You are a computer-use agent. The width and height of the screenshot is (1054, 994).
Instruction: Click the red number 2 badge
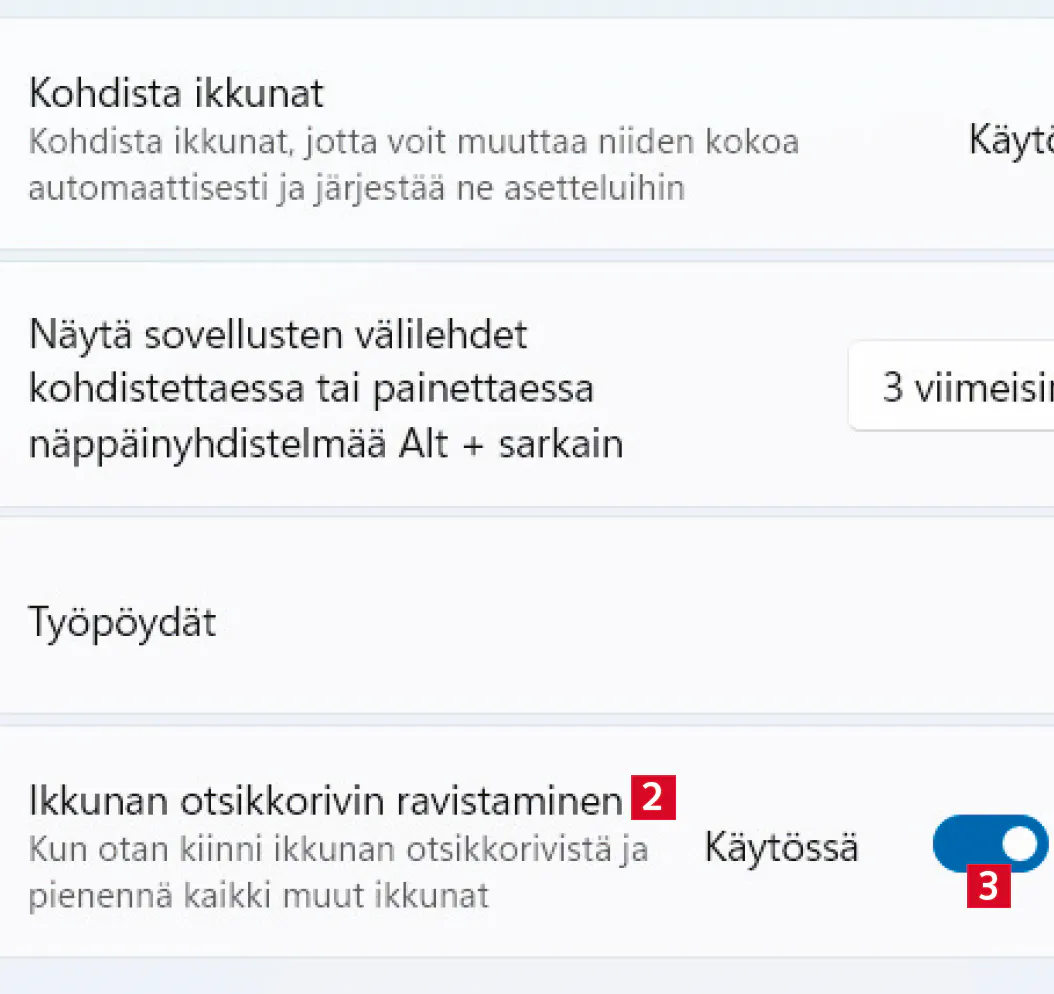tap(653, 798)
